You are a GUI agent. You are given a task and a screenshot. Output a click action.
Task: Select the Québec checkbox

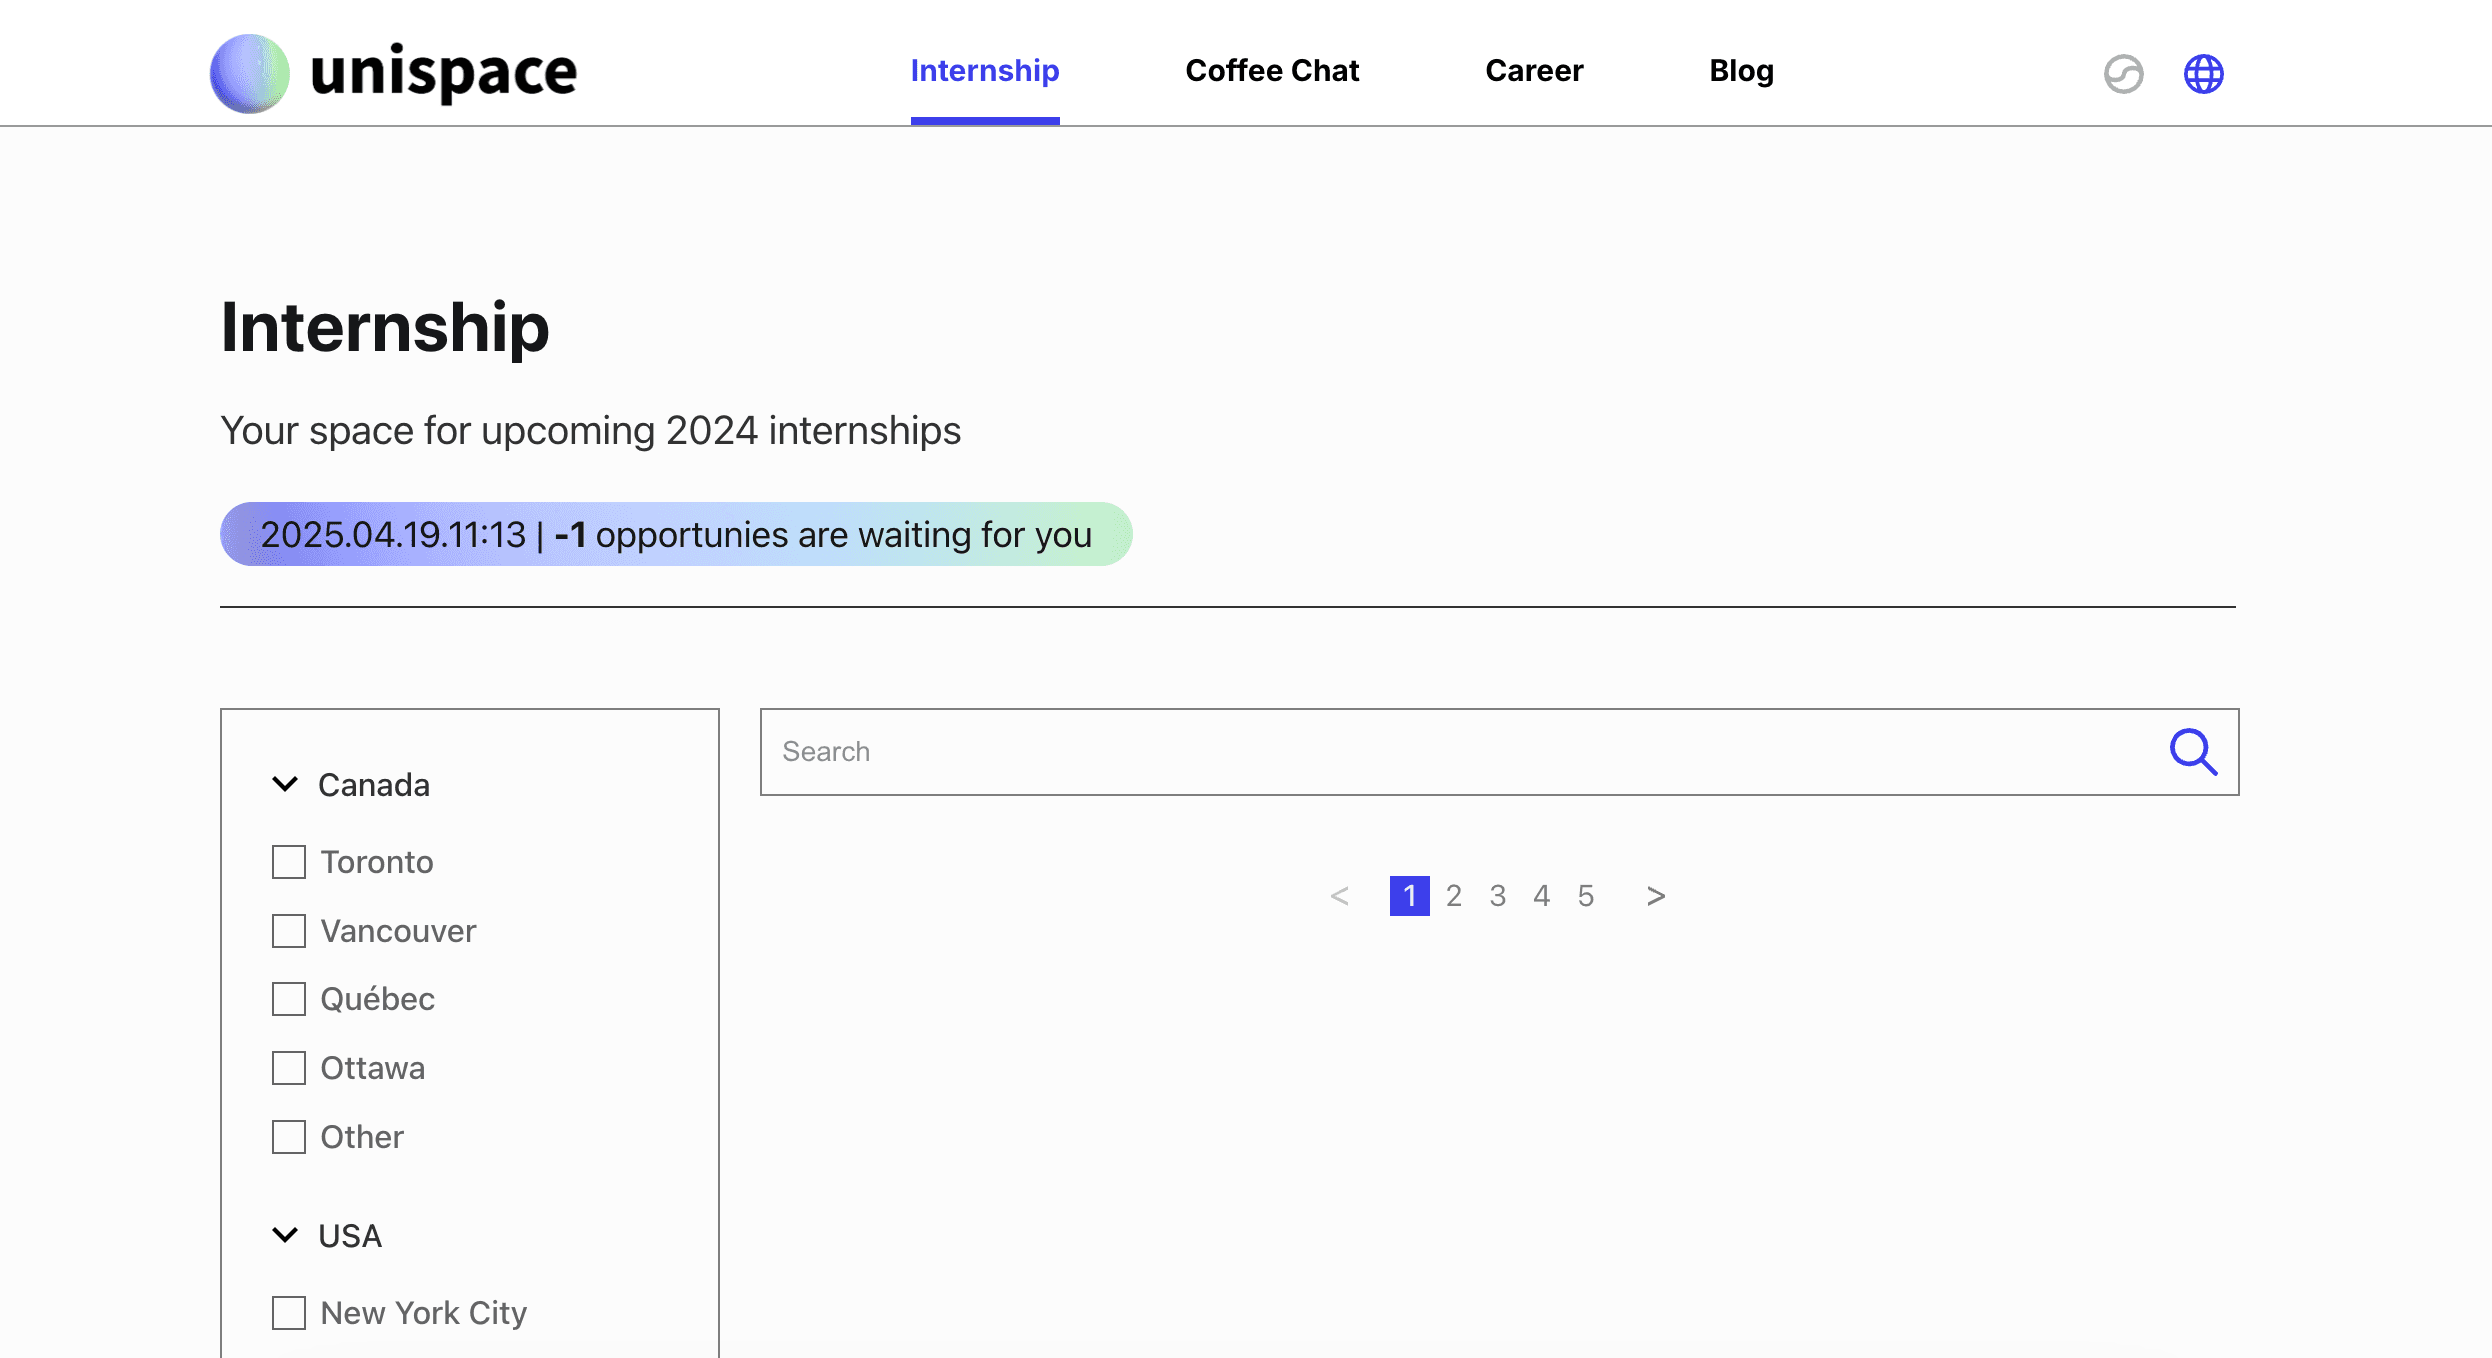289,999
